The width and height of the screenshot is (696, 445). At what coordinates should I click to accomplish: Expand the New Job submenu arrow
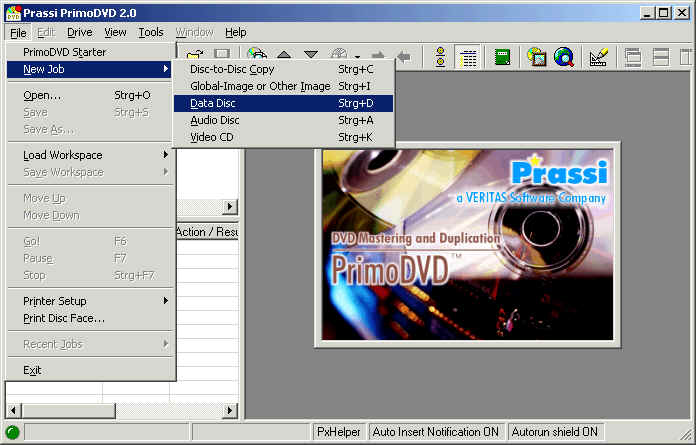point(166,69)
